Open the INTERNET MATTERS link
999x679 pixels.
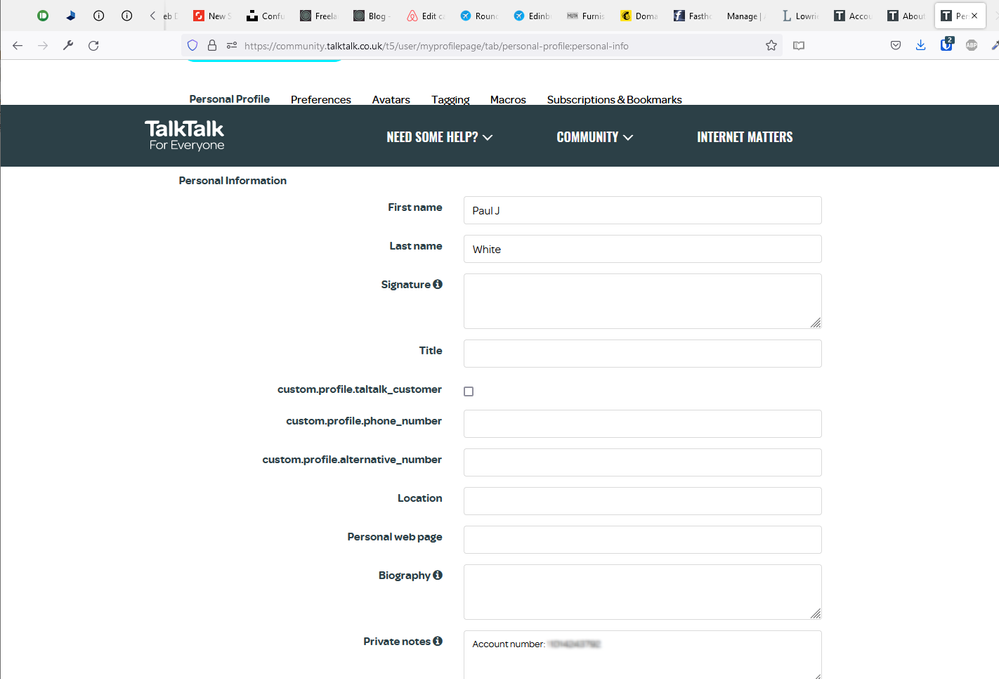[745, 137]
